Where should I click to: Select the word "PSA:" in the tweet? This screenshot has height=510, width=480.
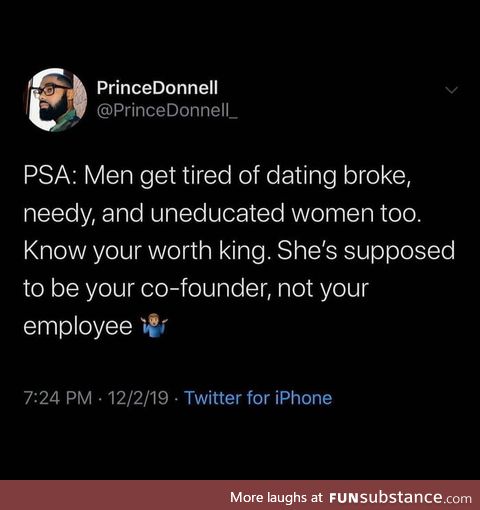(51, 175)
